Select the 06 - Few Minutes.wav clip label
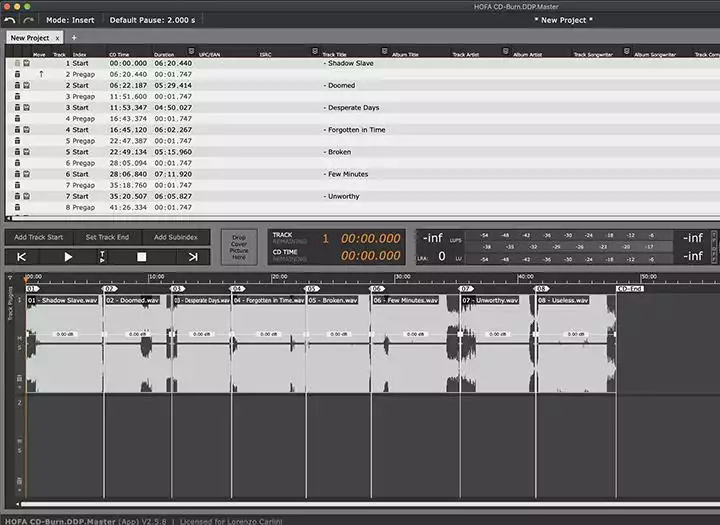Image resolution: width=720 pixels, height=525 pixels. tap(405, 300)
